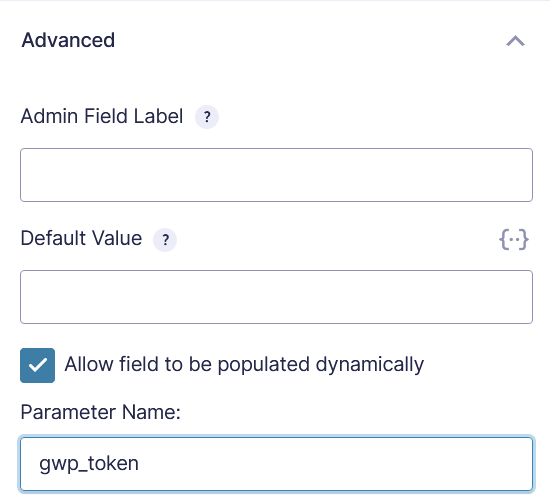Click the question mark beside Default Value
550x504 pixels.
tap(165, 240)
